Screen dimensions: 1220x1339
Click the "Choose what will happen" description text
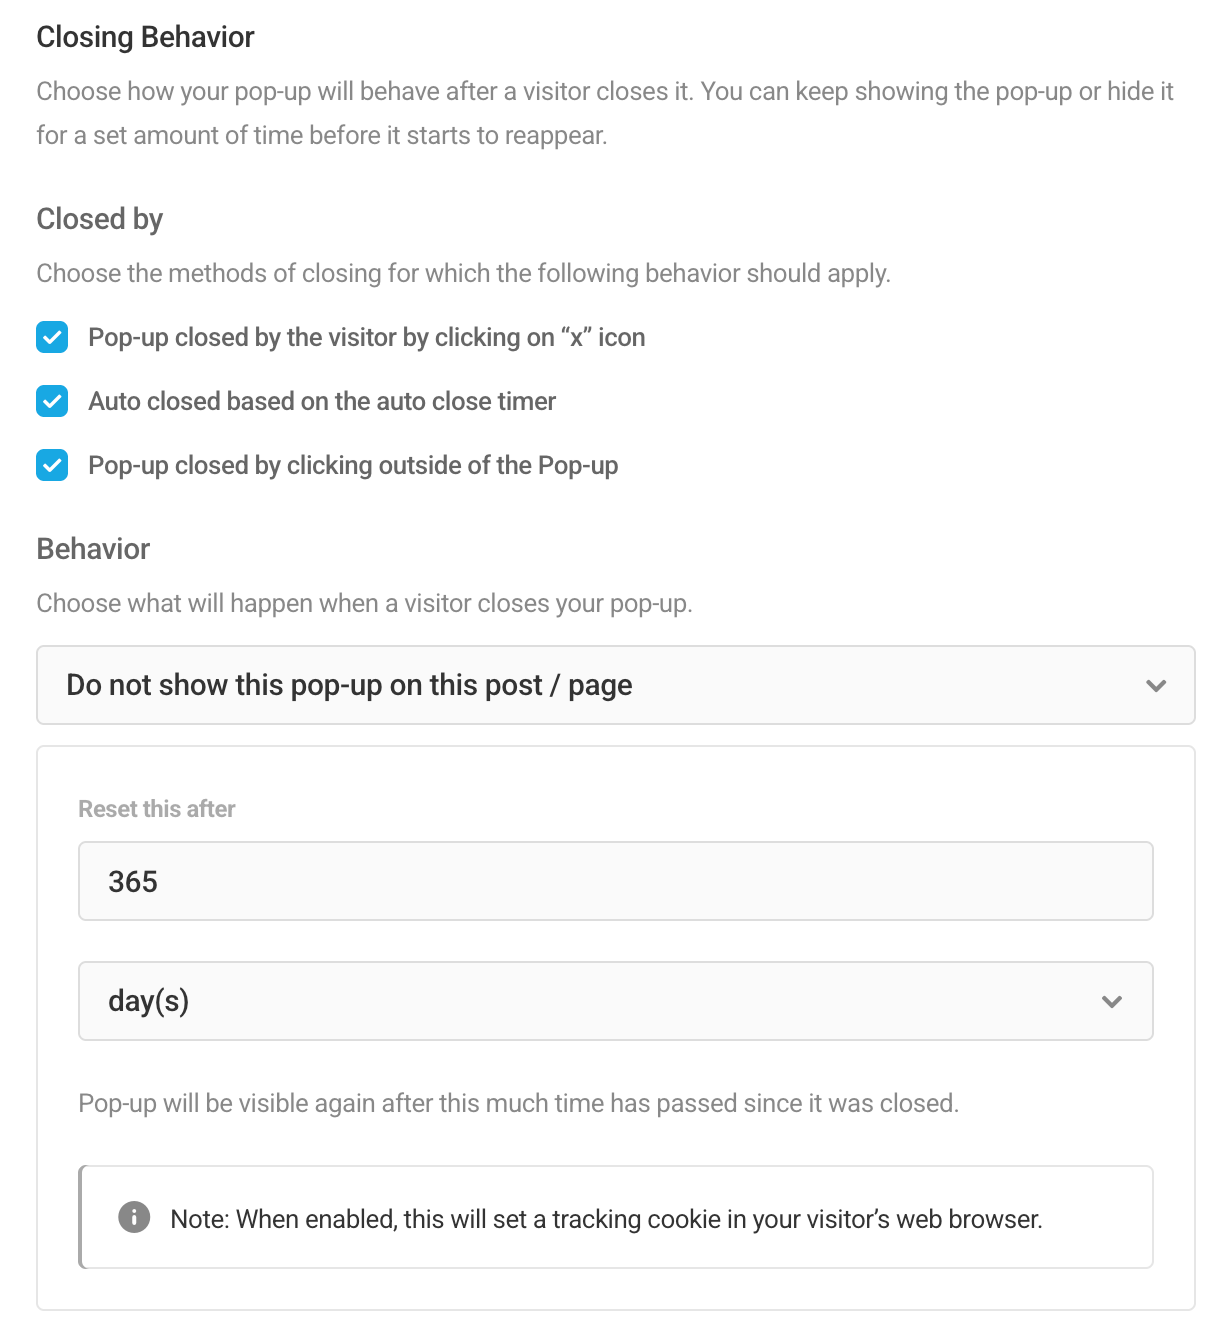(365, 604)
